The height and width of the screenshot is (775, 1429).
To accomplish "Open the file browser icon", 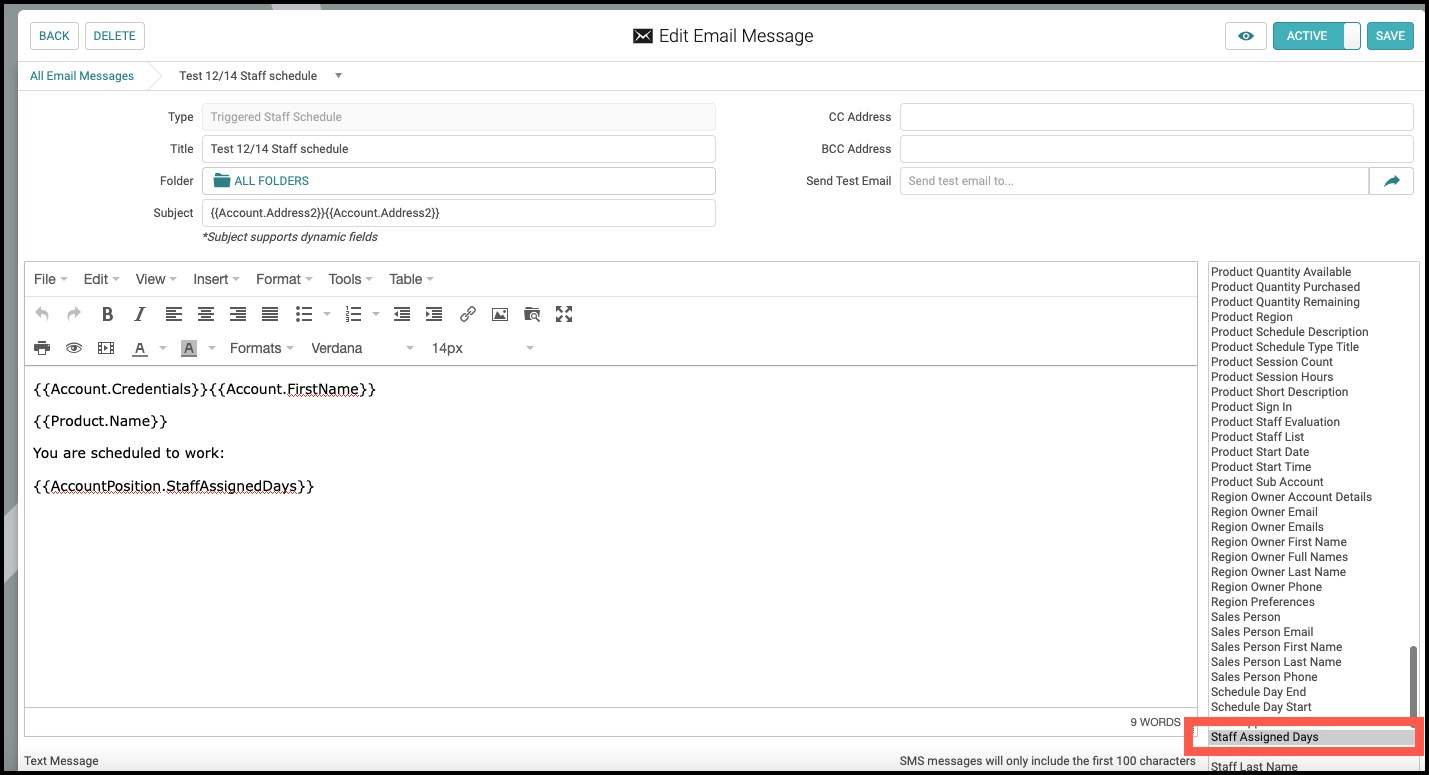I will pos(532,314).
